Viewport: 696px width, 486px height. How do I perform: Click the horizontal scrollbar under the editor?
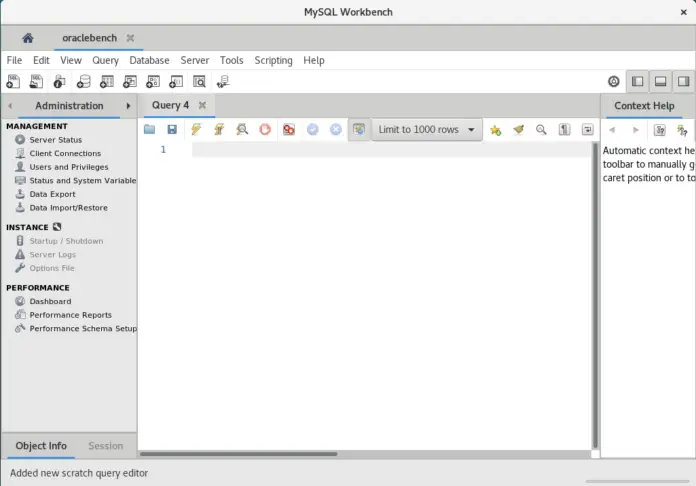point(238,454)
